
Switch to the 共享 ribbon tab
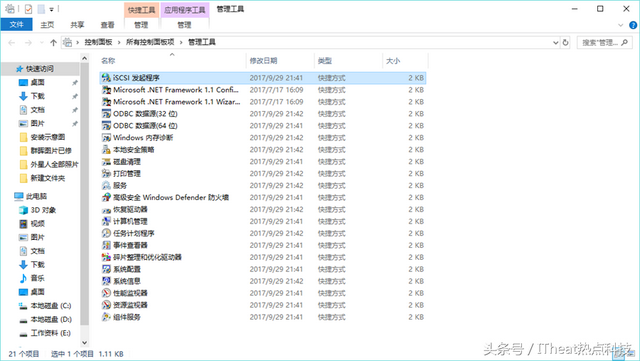tap(77, 25)
